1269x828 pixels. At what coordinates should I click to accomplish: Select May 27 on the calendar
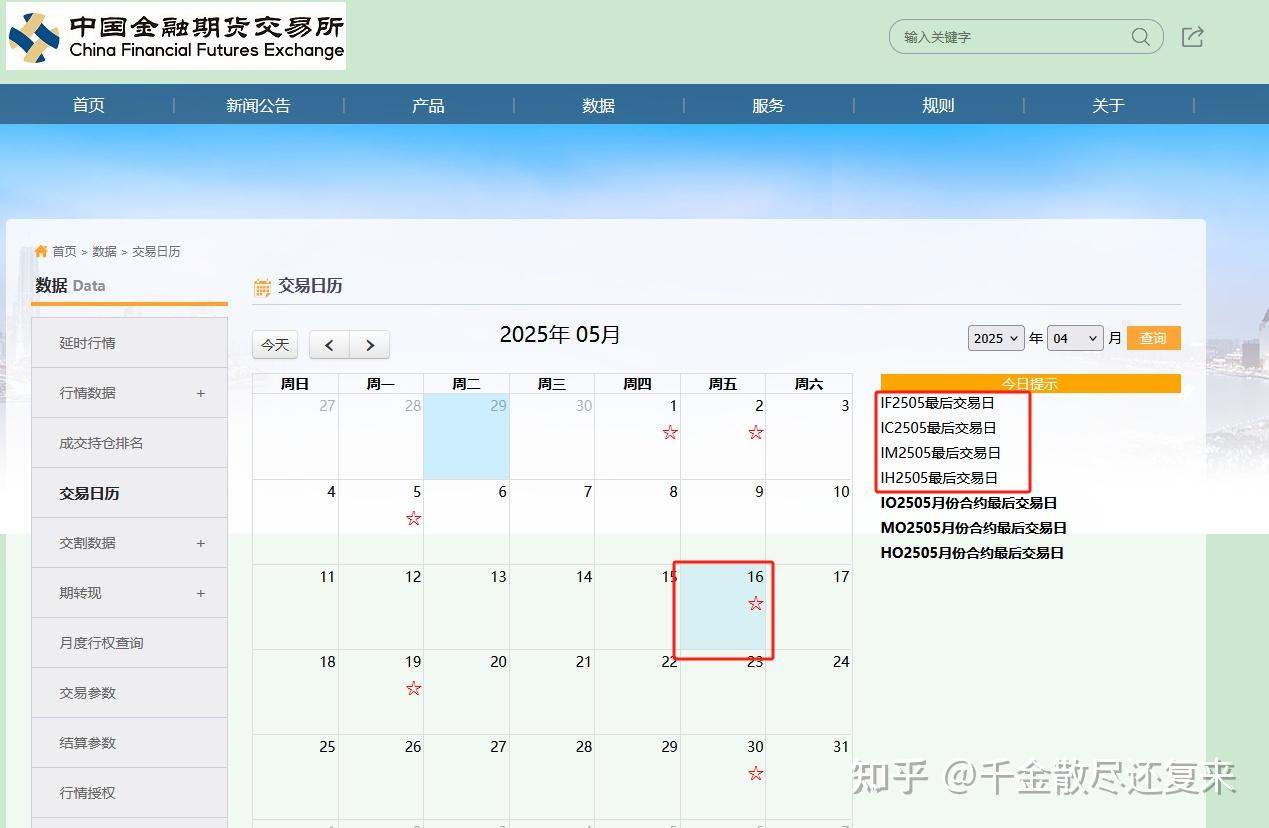(x=466, y=777)
